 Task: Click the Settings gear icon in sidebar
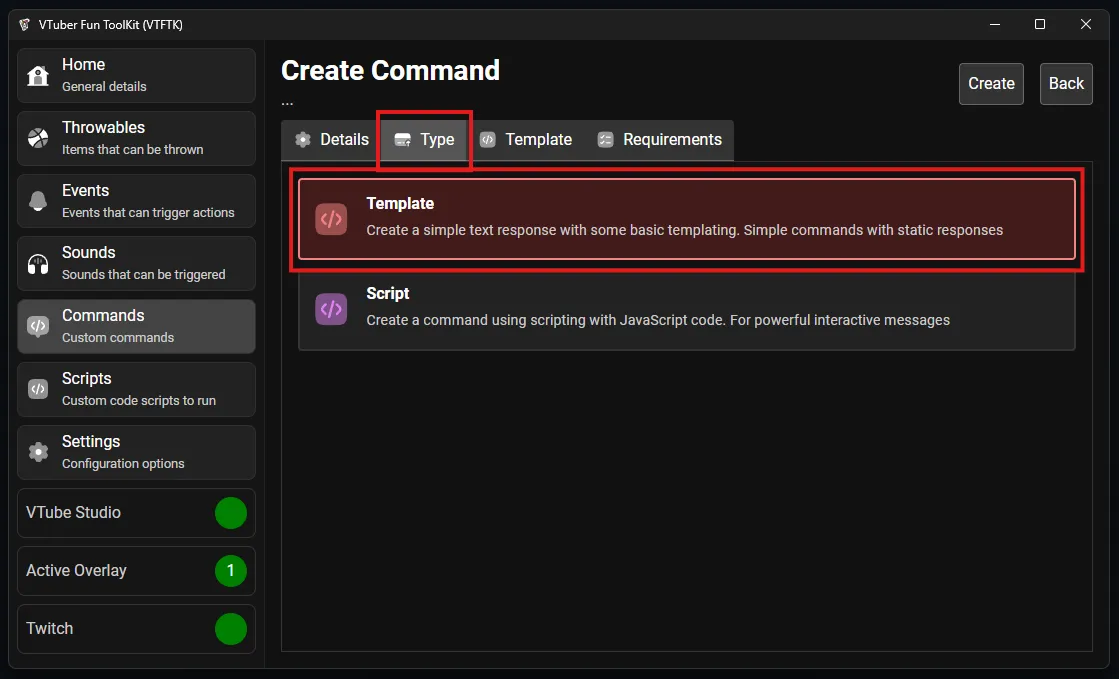click(x=38, y=452)
